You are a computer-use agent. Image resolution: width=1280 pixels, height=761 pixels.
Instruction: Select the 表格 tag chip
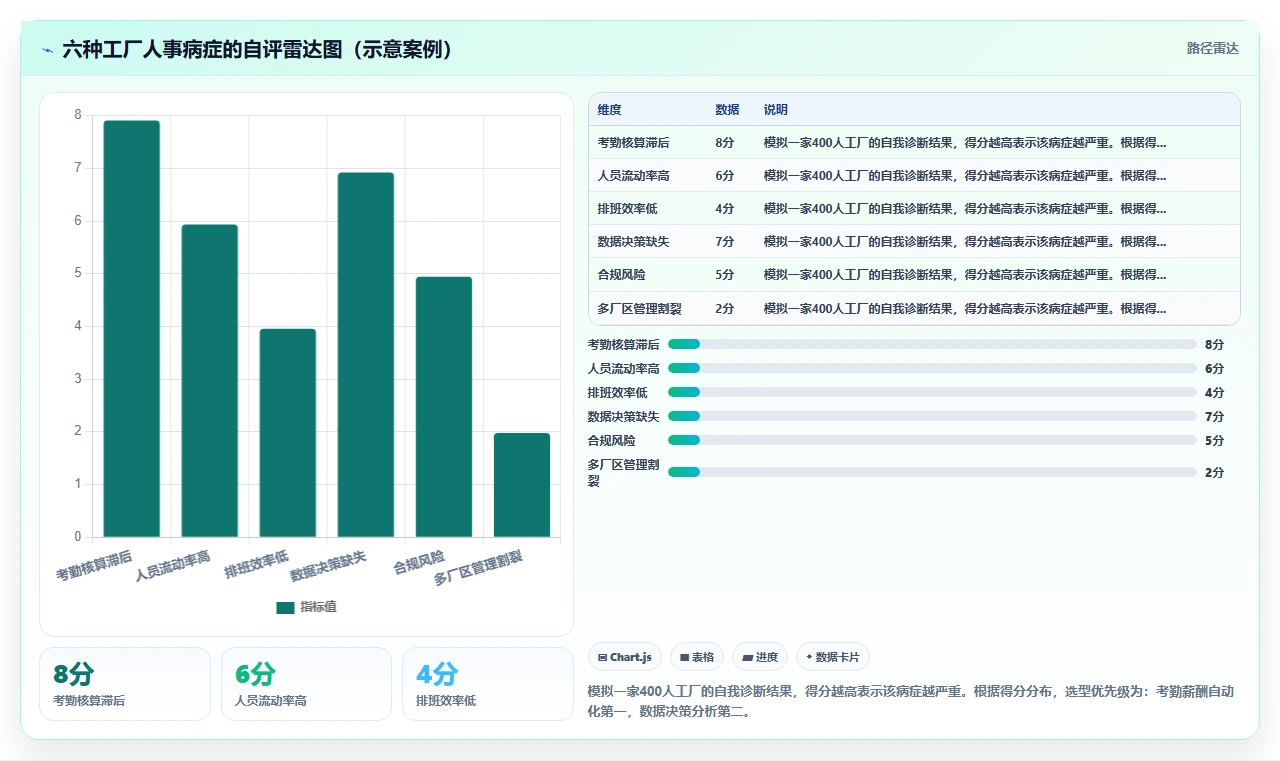pyautogui.click(x=697, y=657)
